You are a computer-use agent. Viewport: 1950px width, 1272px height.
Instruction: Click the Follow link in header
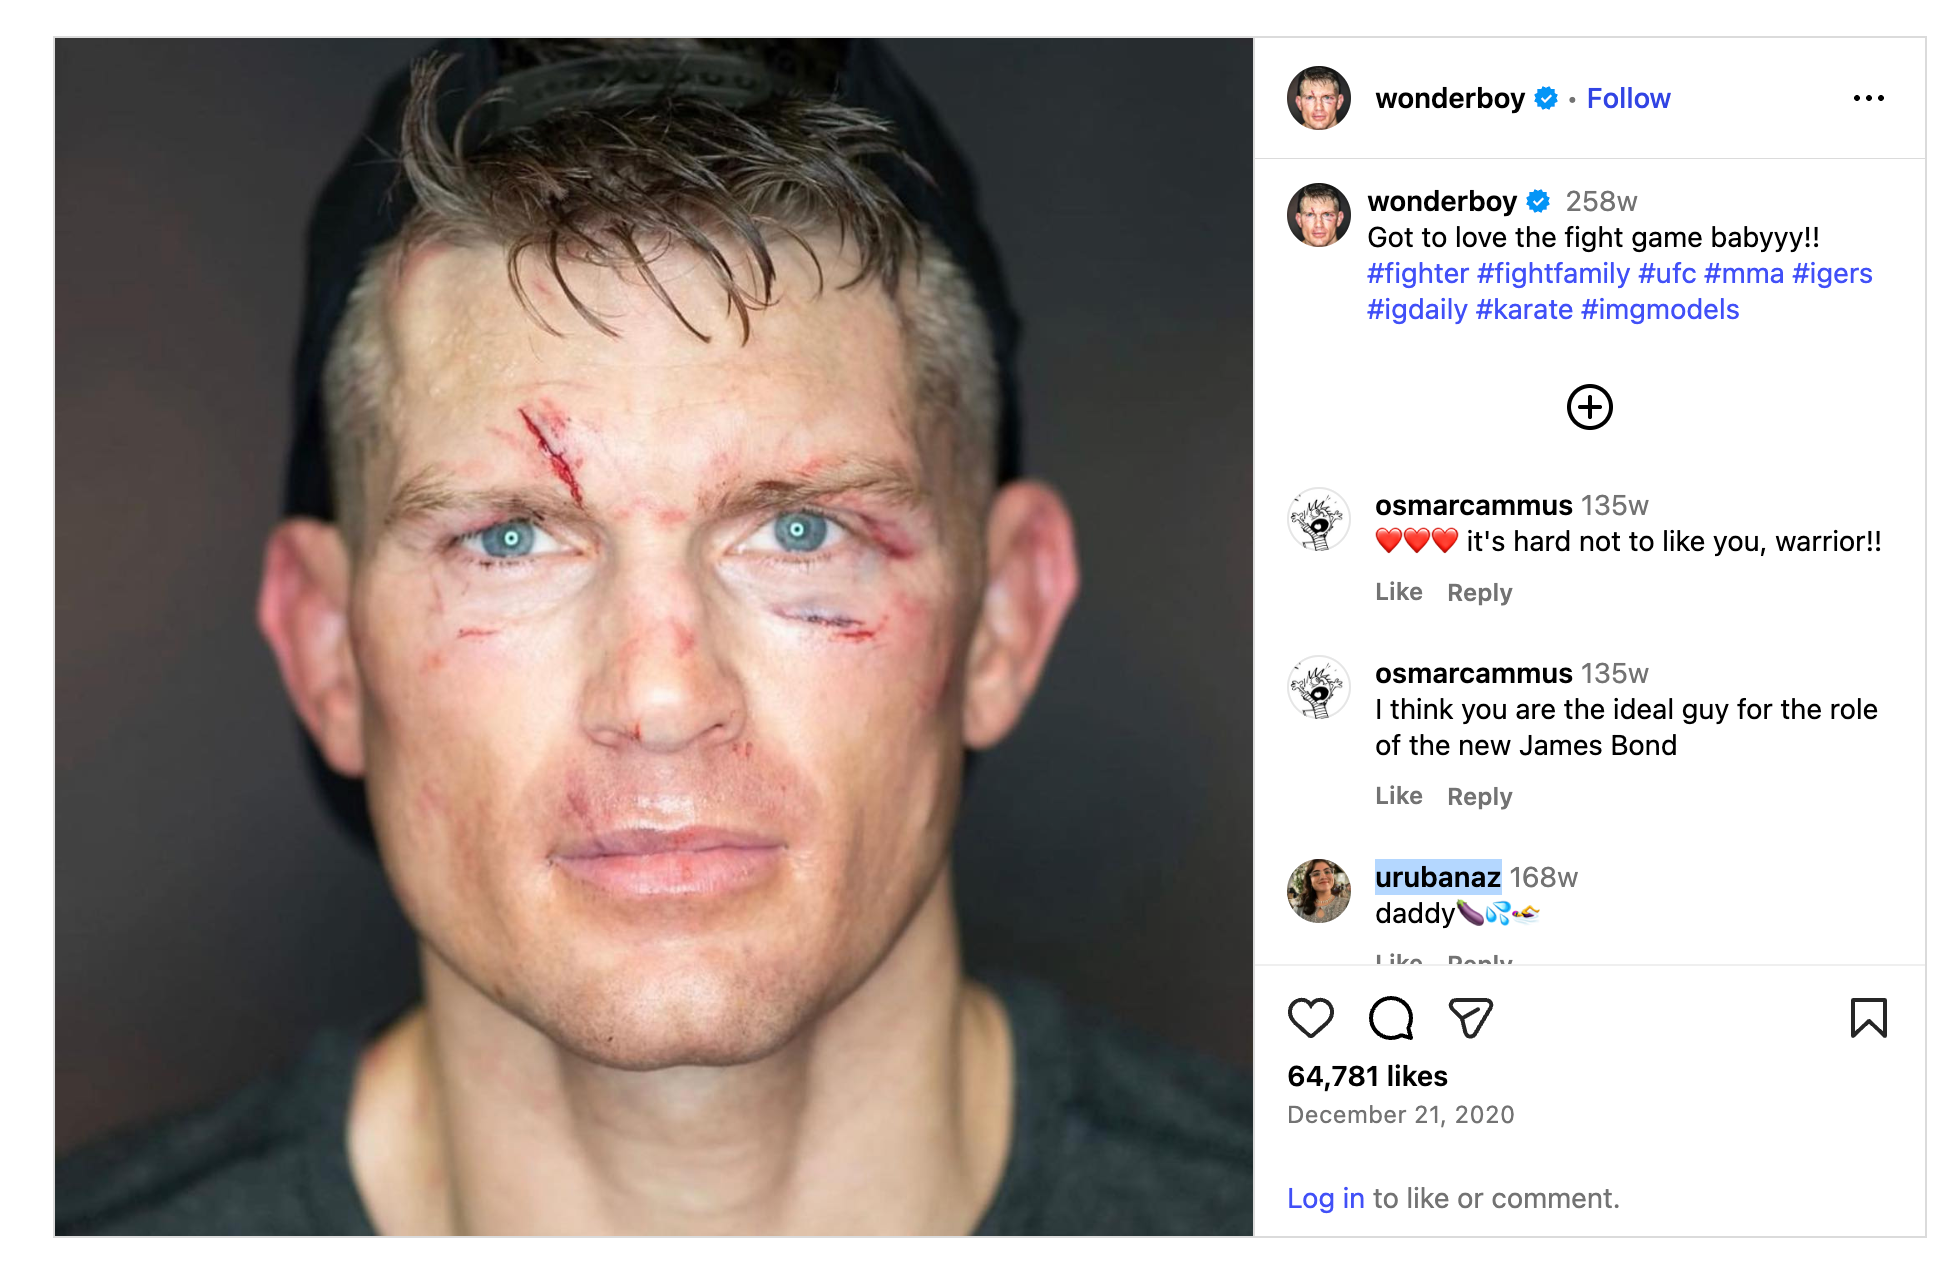[x=1628, y=98]
